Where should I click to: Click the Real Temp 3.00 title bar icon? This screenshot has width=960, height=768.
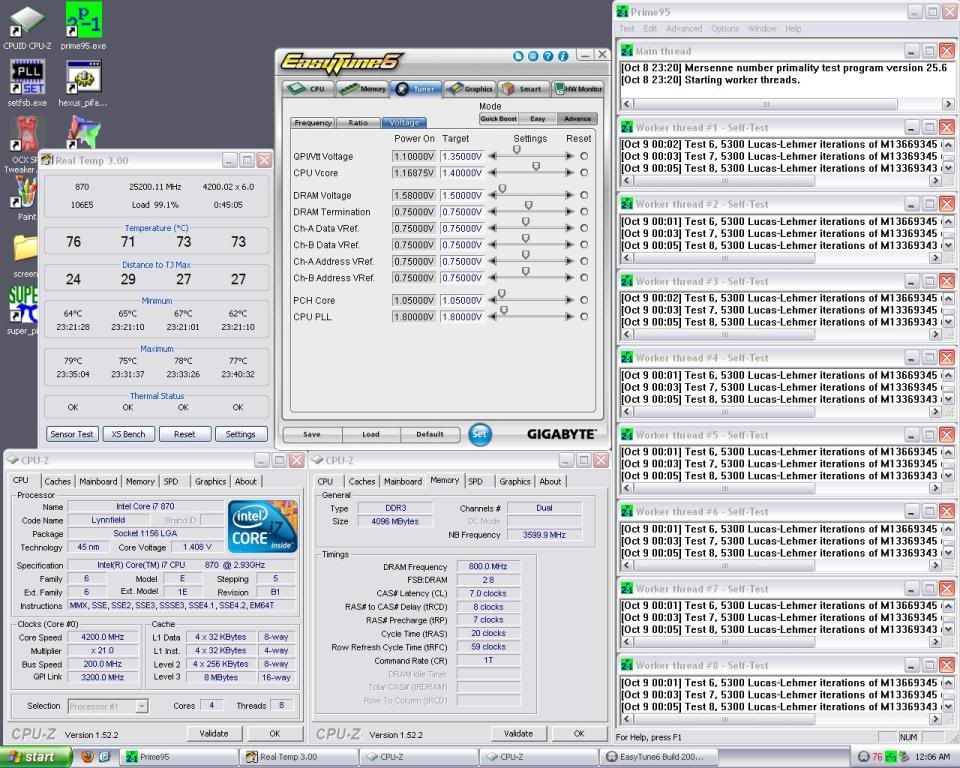coord(47,160)
